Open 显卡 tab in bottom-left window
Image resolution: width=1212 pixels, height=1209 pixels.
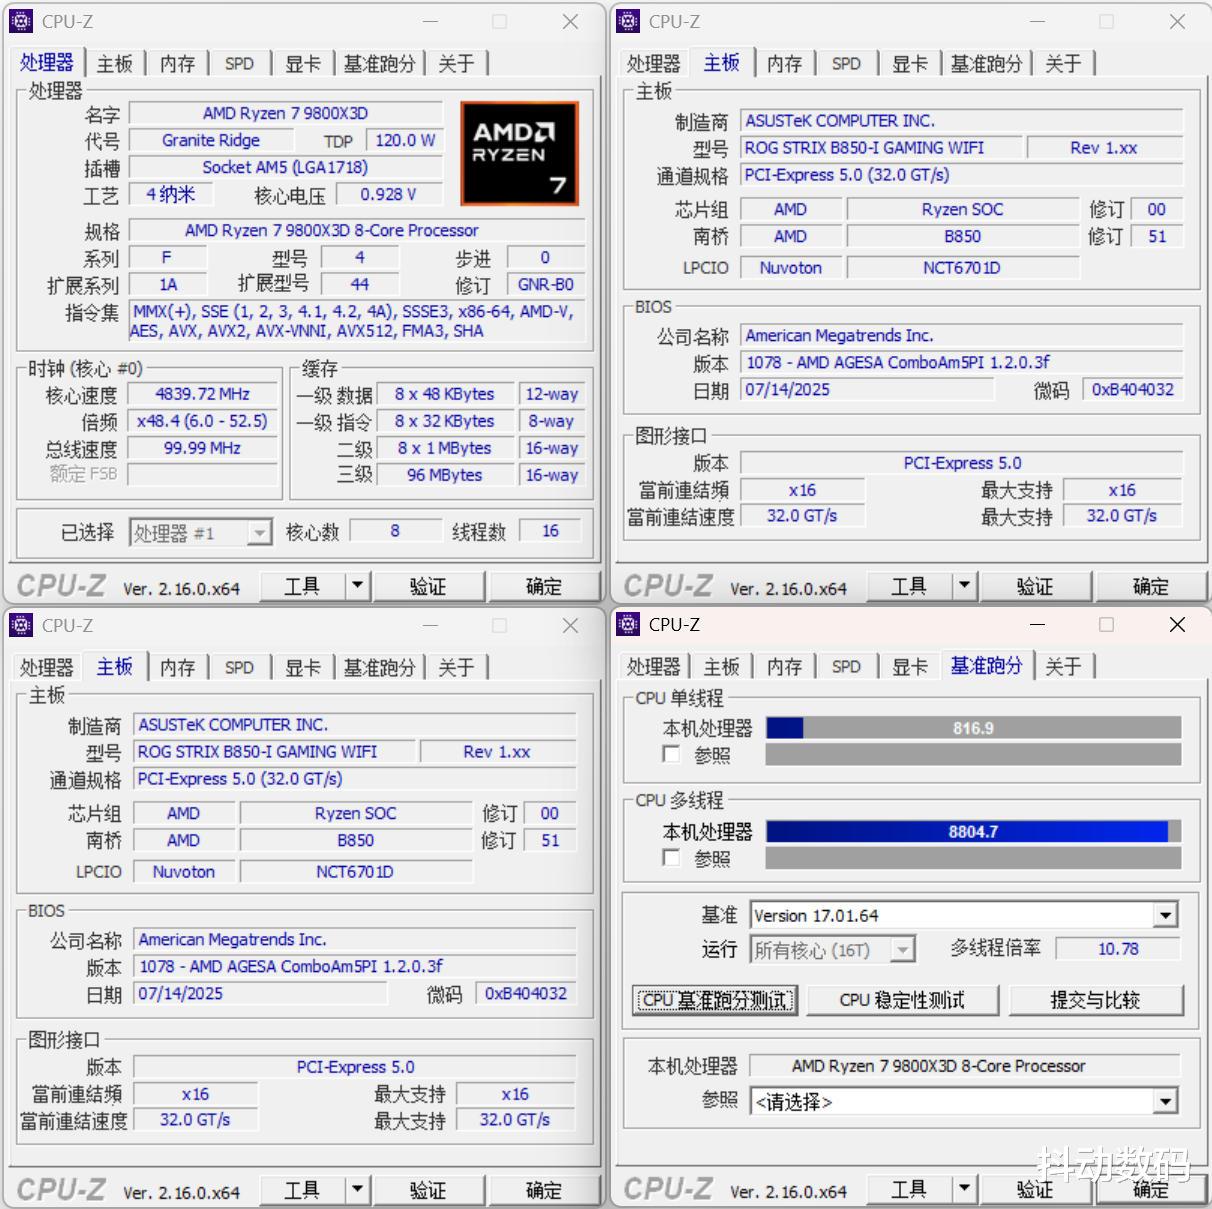[303, 667]
